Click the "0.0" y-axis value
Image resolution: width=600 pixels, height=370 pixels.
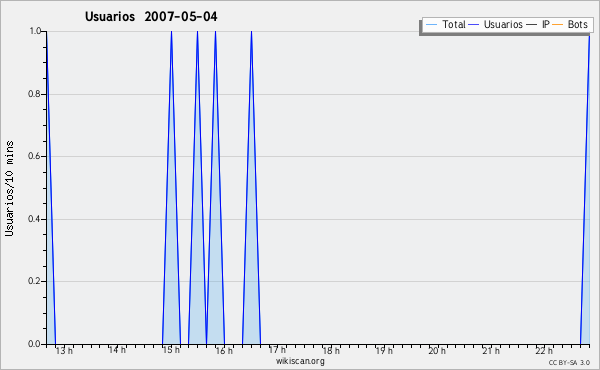click(x=35, y=344)
